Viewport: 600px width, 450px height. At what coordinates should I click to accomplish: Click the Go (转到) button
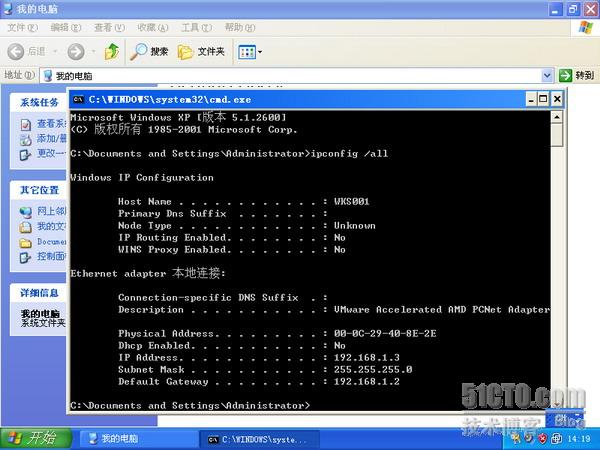pos(576,75)
